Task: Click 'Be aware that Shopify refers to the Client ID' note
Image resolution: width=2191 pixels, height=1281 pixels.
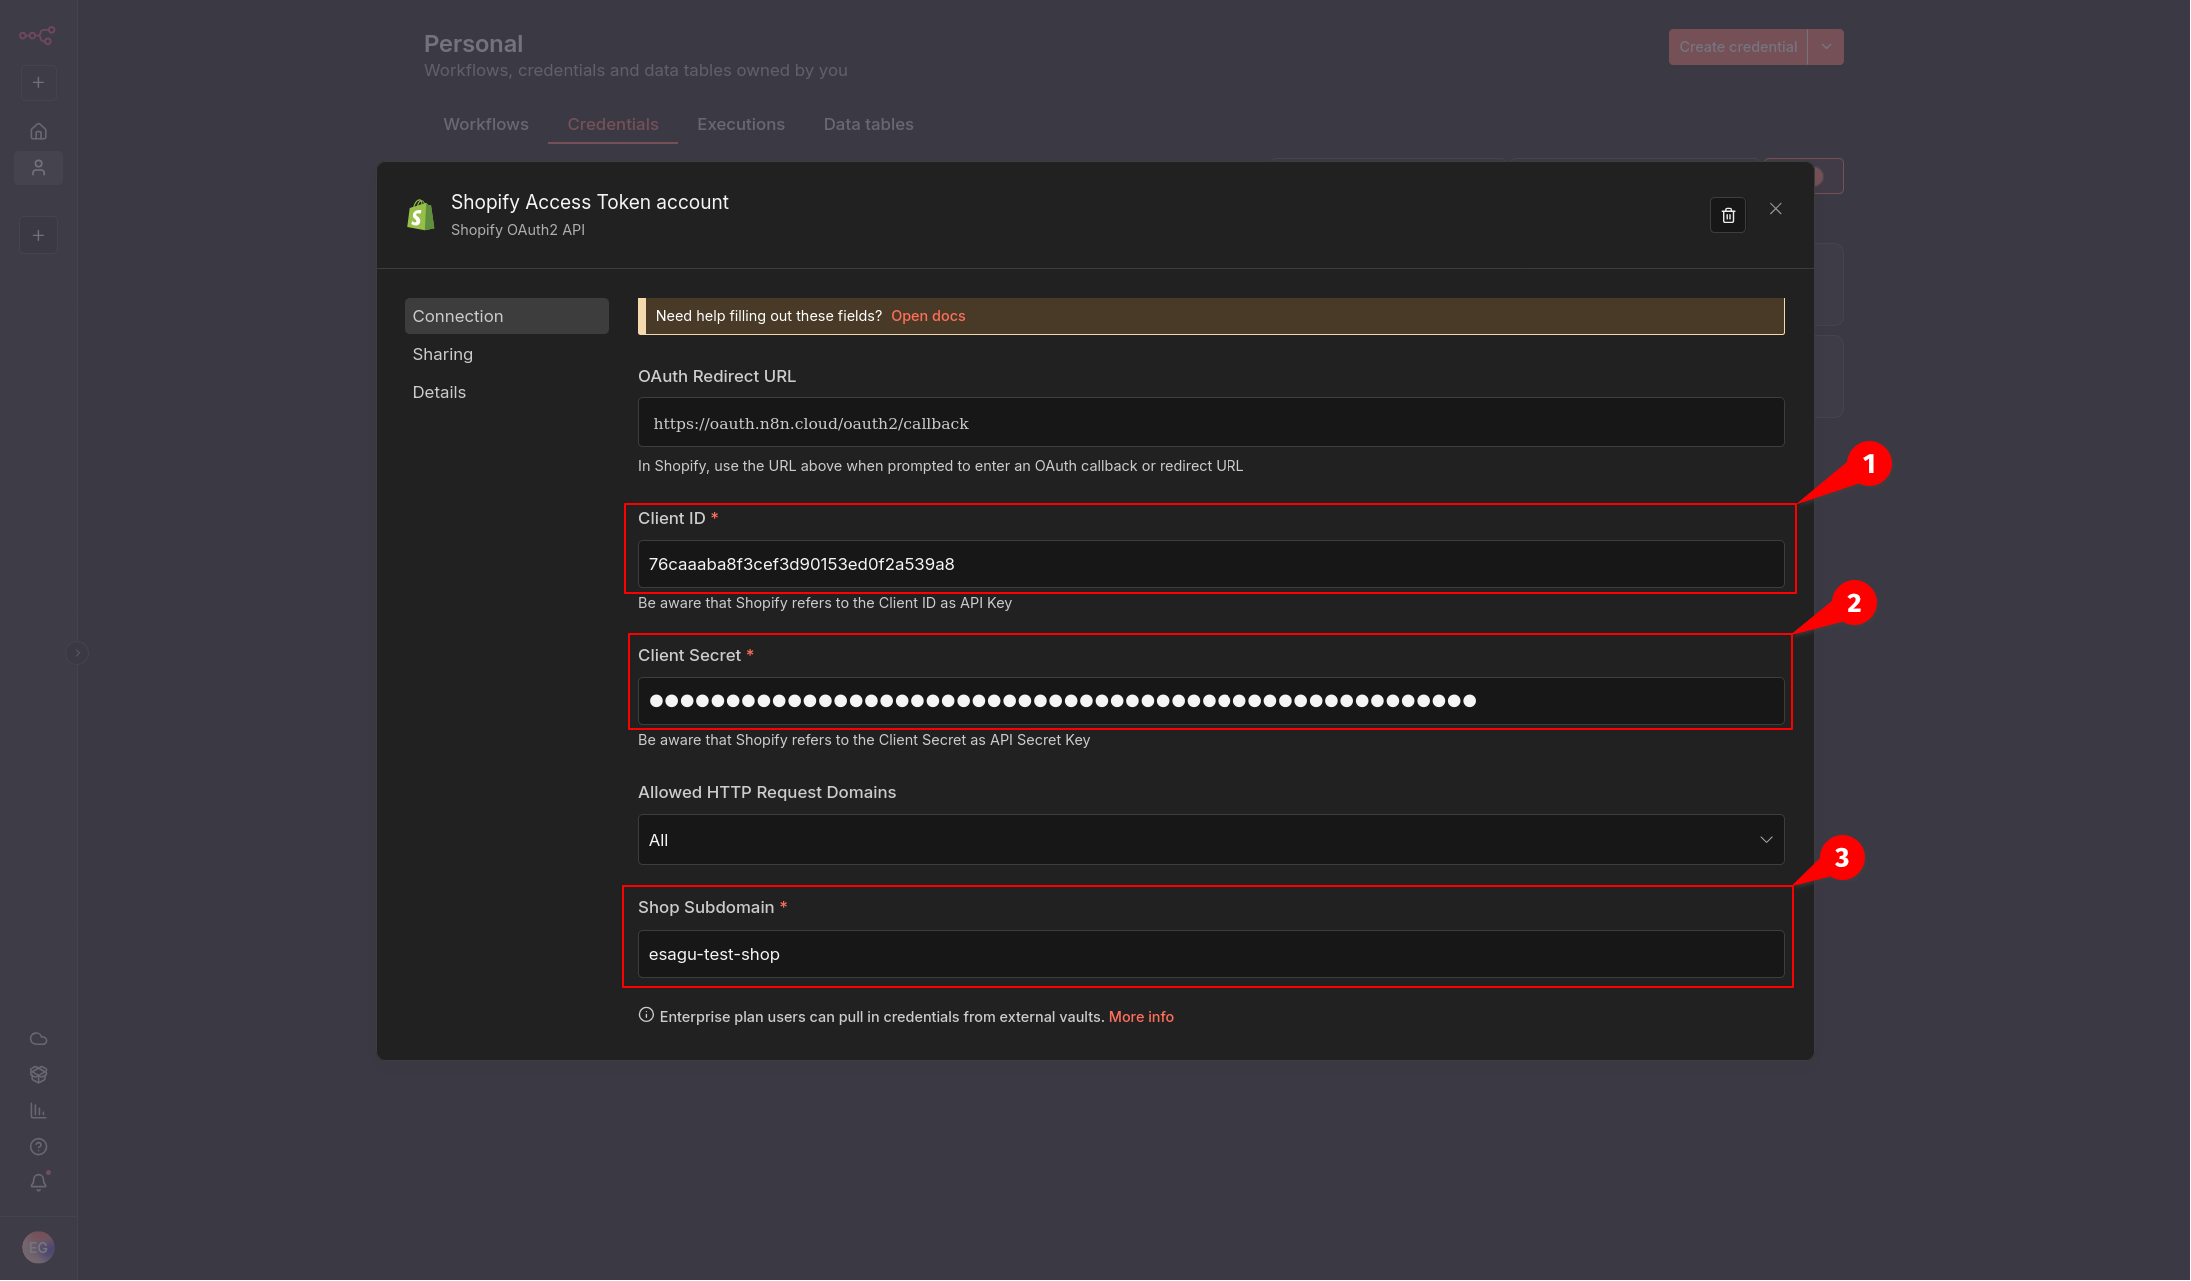Action: coord(825,603)
